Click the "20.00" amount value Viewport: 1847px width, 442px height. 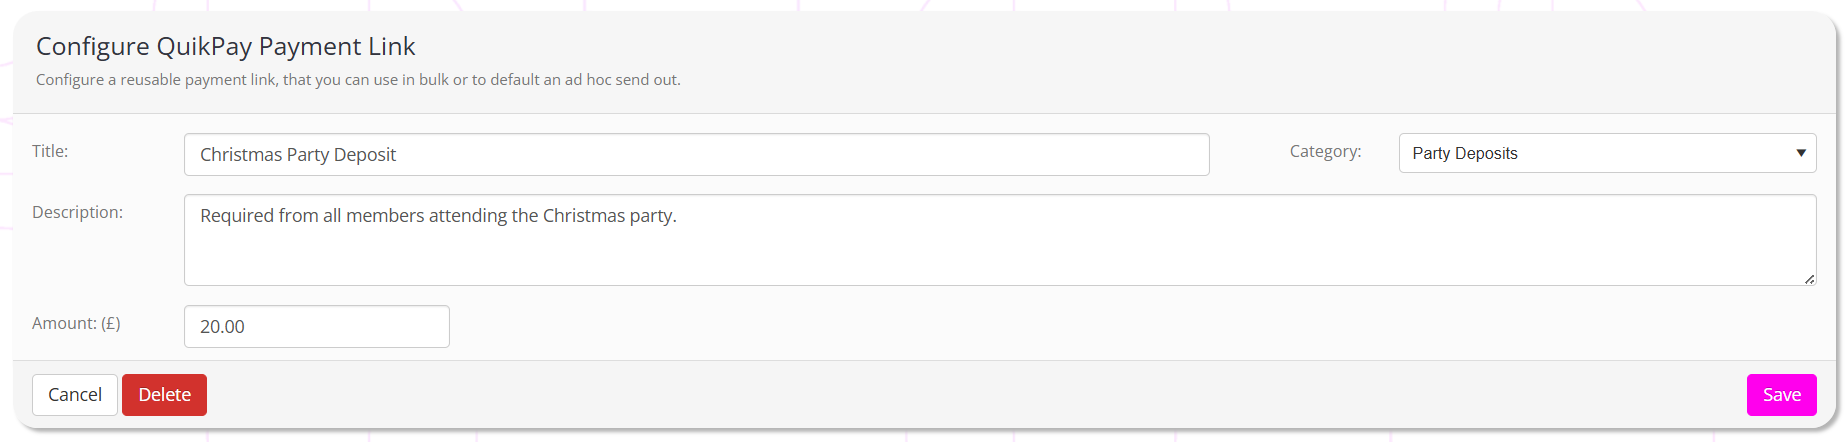[222, 327]
